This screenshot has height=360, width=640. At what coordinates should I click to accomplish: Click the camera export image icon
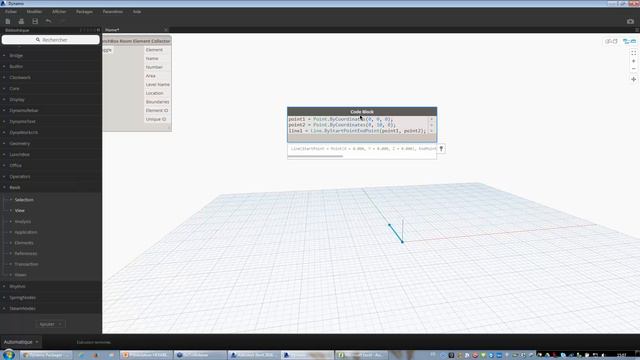click(630, 21)
